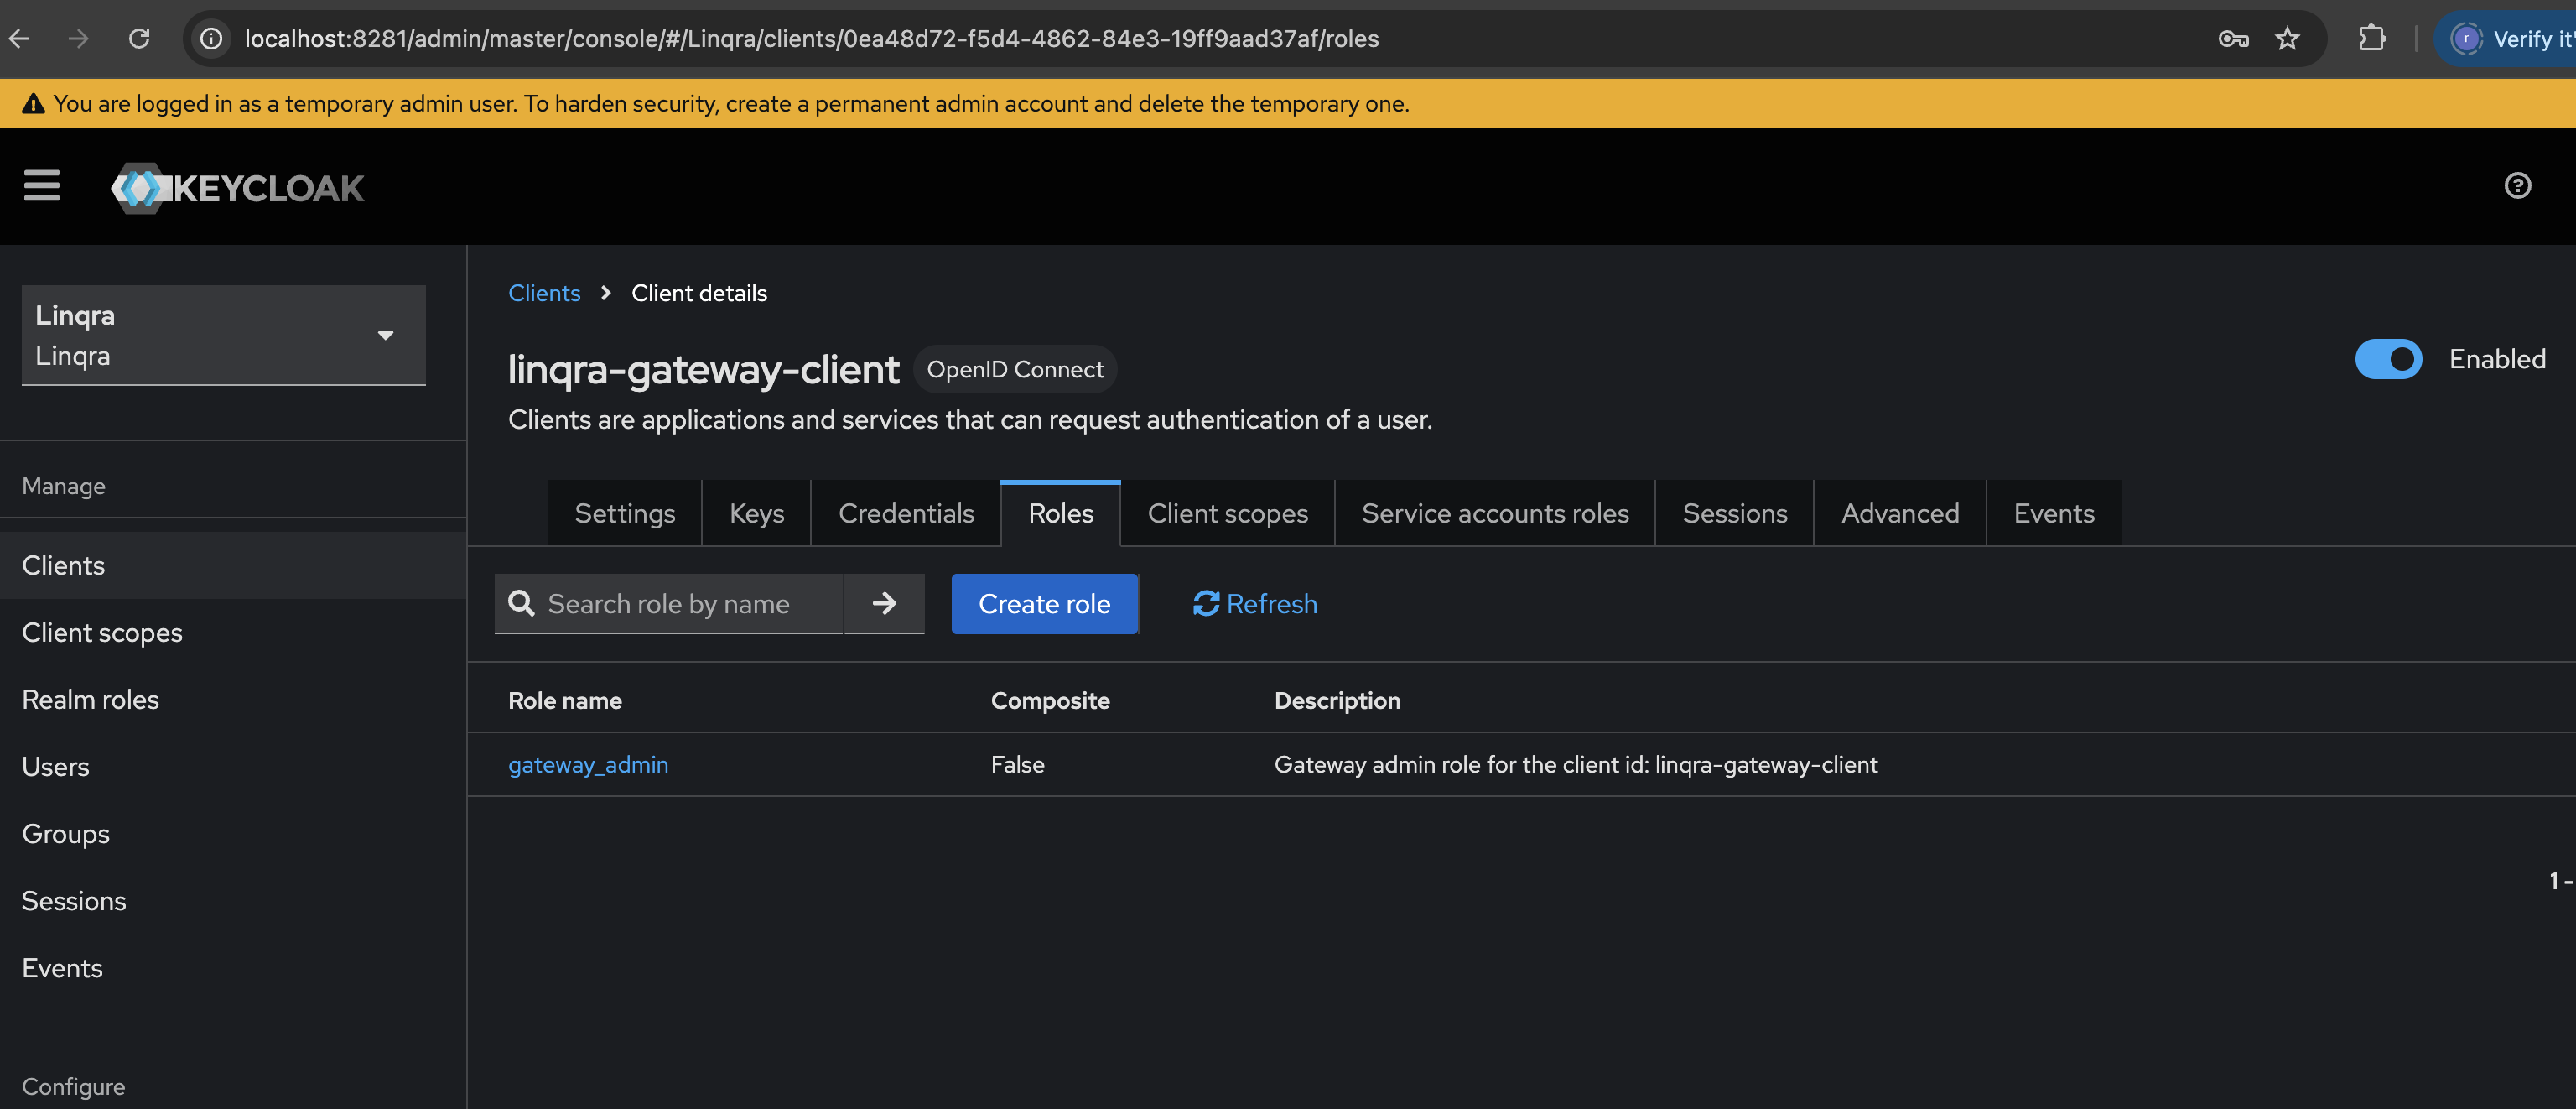Open the navigation hamburger menu
Viewport: 2576px width, 1109px height.
[x=42, y=187]
